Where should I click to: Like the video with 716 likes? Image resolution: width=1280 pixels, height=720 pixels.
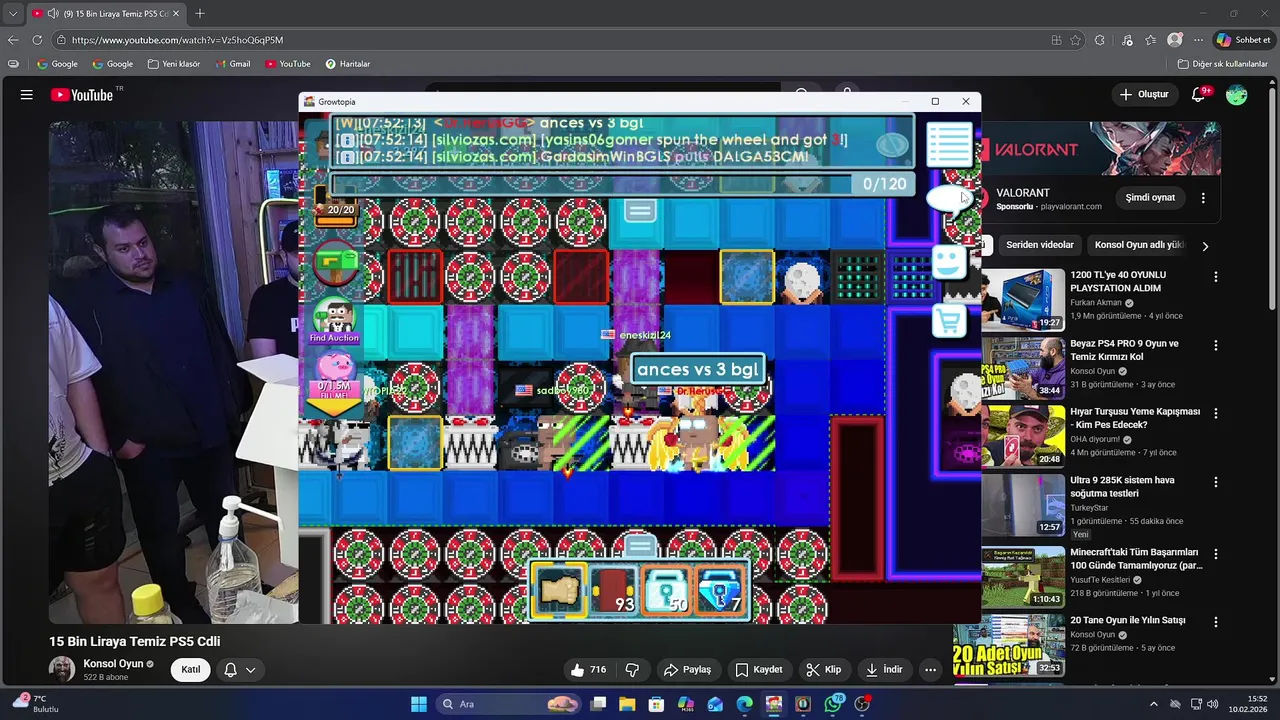click(x=588, y=670)
